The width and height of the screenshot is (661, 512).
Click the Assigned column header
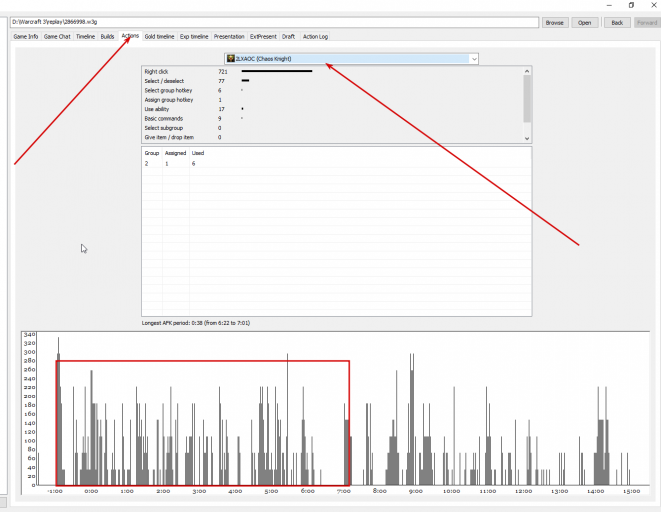[175, 153]
